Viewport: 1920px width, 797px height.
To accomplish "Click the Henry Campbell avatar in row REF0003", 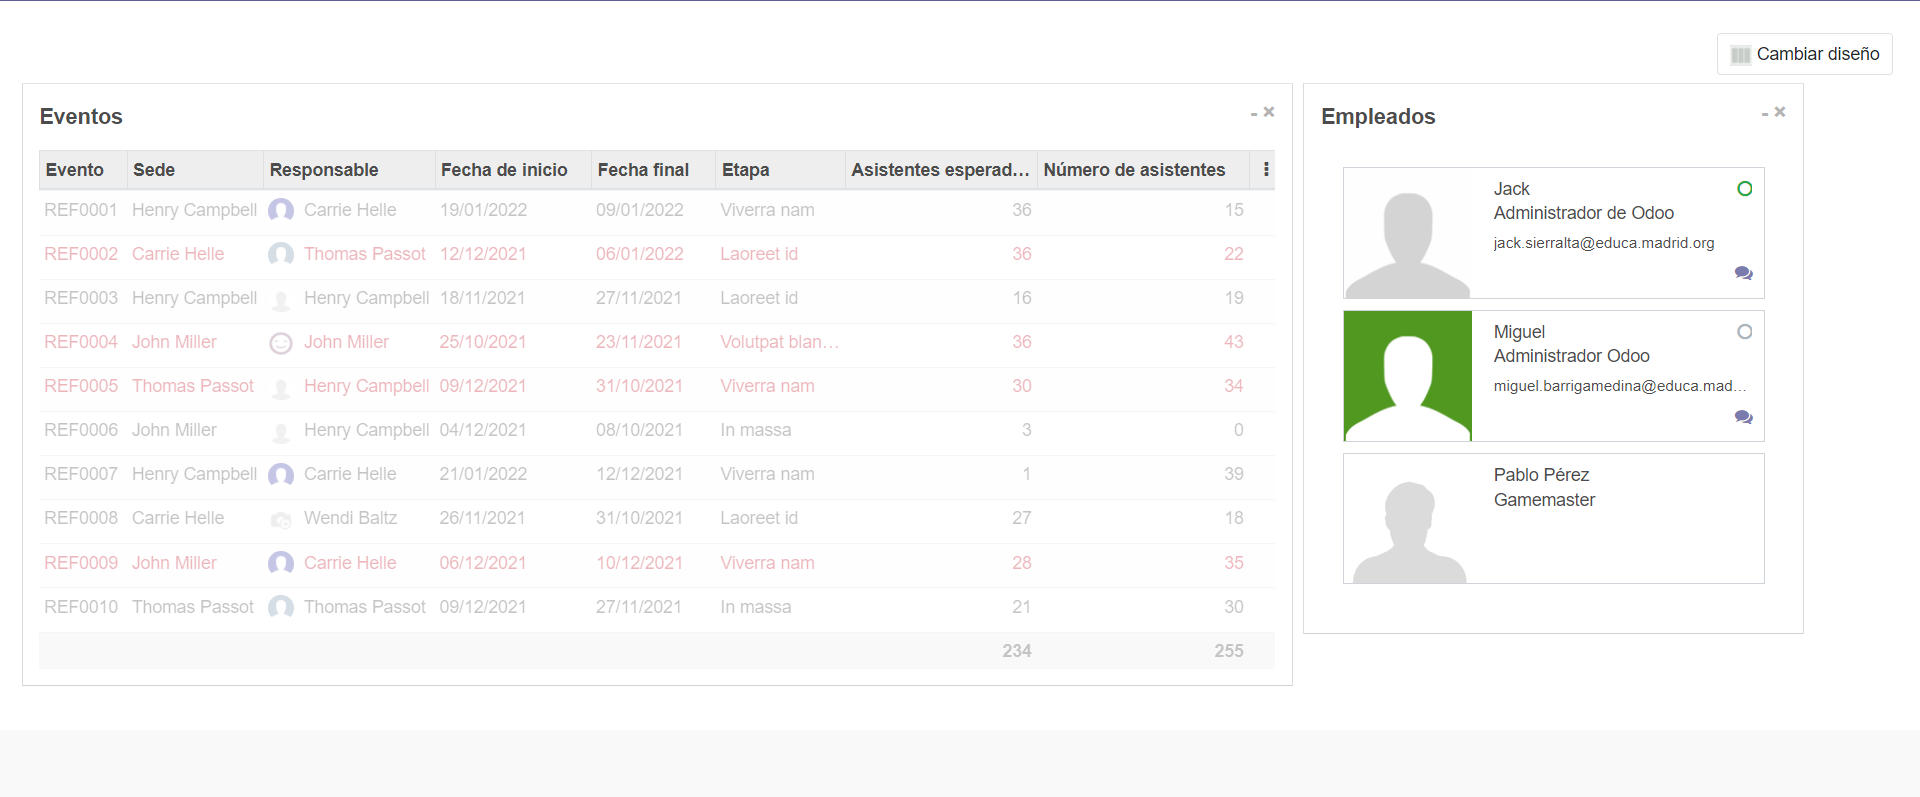I will click(x=281, y=299).
